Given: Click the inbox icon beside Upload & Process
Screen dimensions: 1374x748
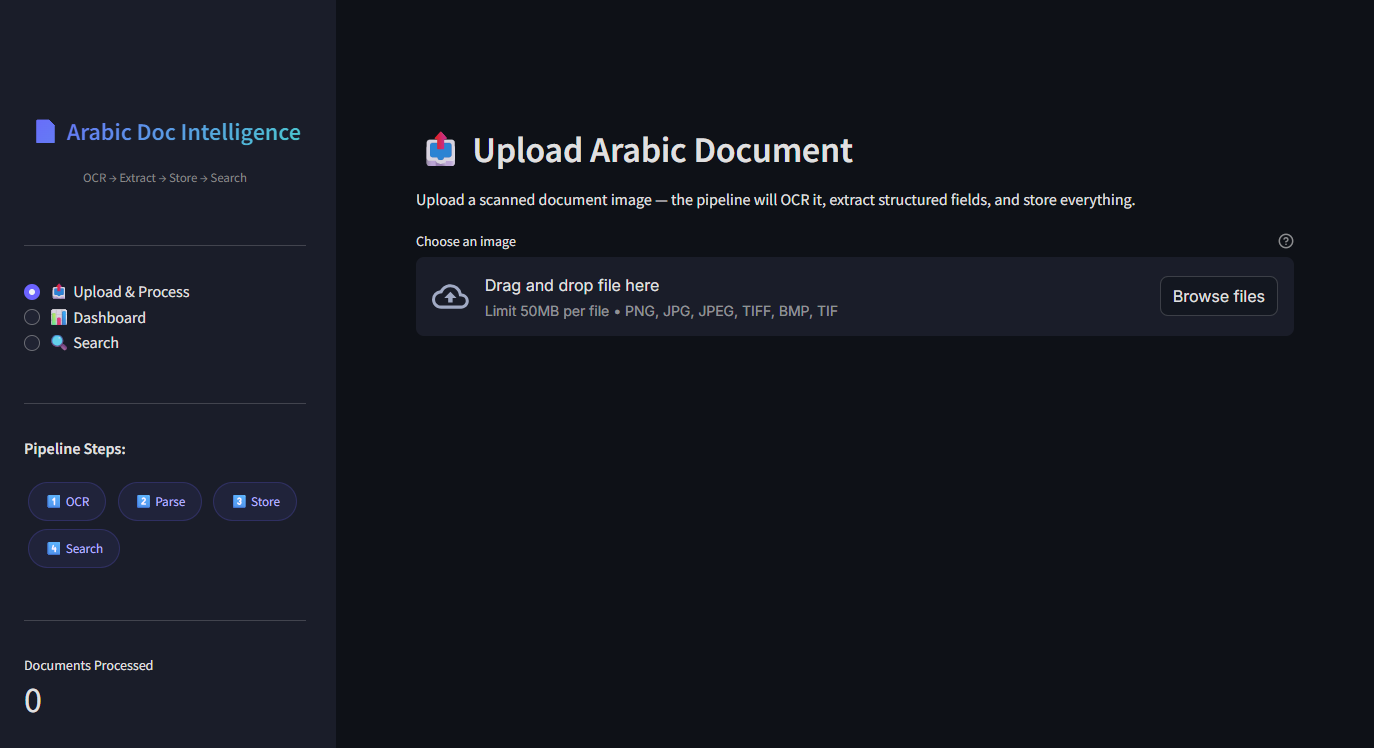Looking at the screenshot, I should pyautogui.click(x=59, y=292).
